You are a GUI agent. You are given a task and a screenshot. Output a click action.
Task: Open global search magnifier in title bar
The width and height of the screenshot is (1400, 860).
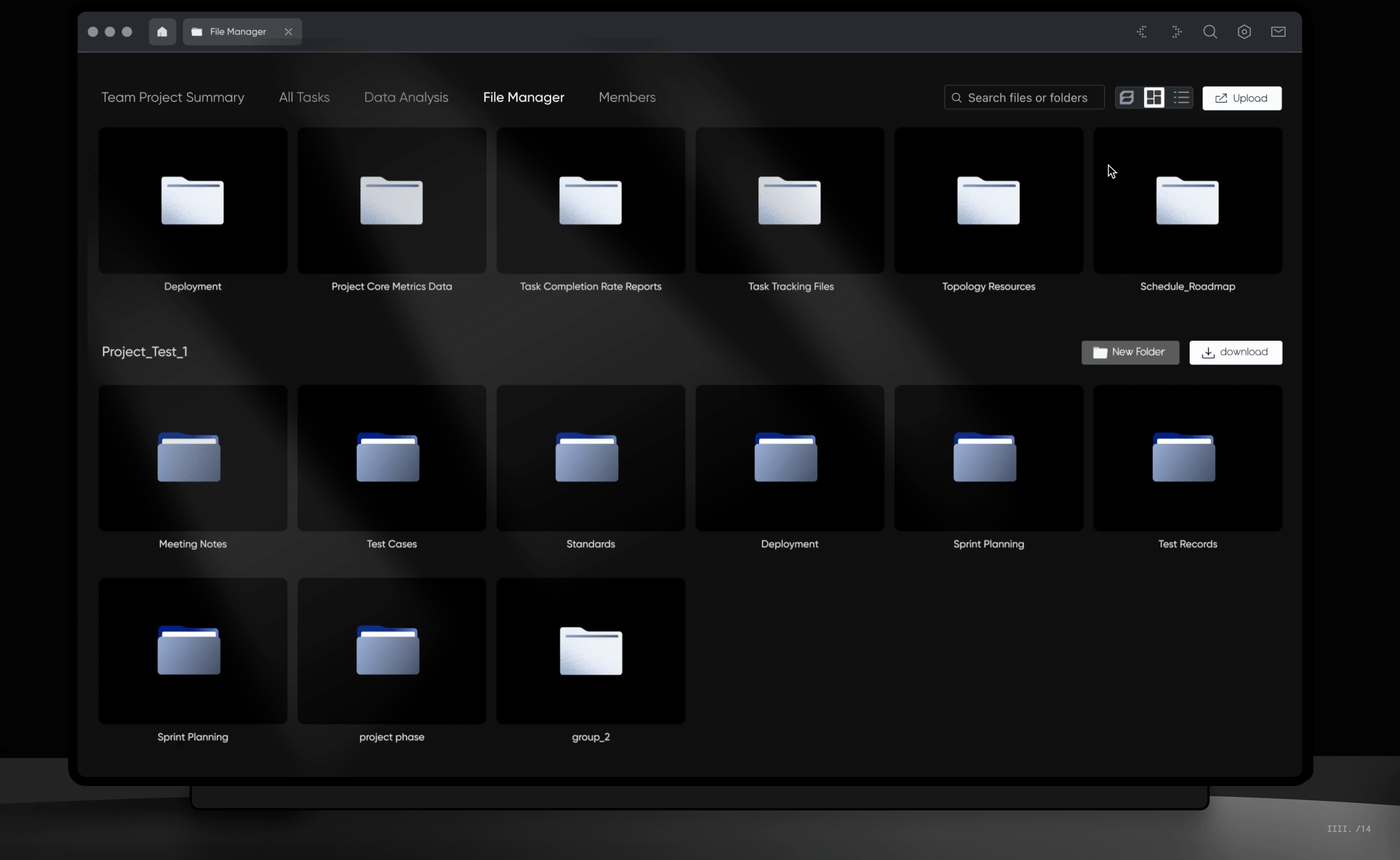[x=1210, y=32]
